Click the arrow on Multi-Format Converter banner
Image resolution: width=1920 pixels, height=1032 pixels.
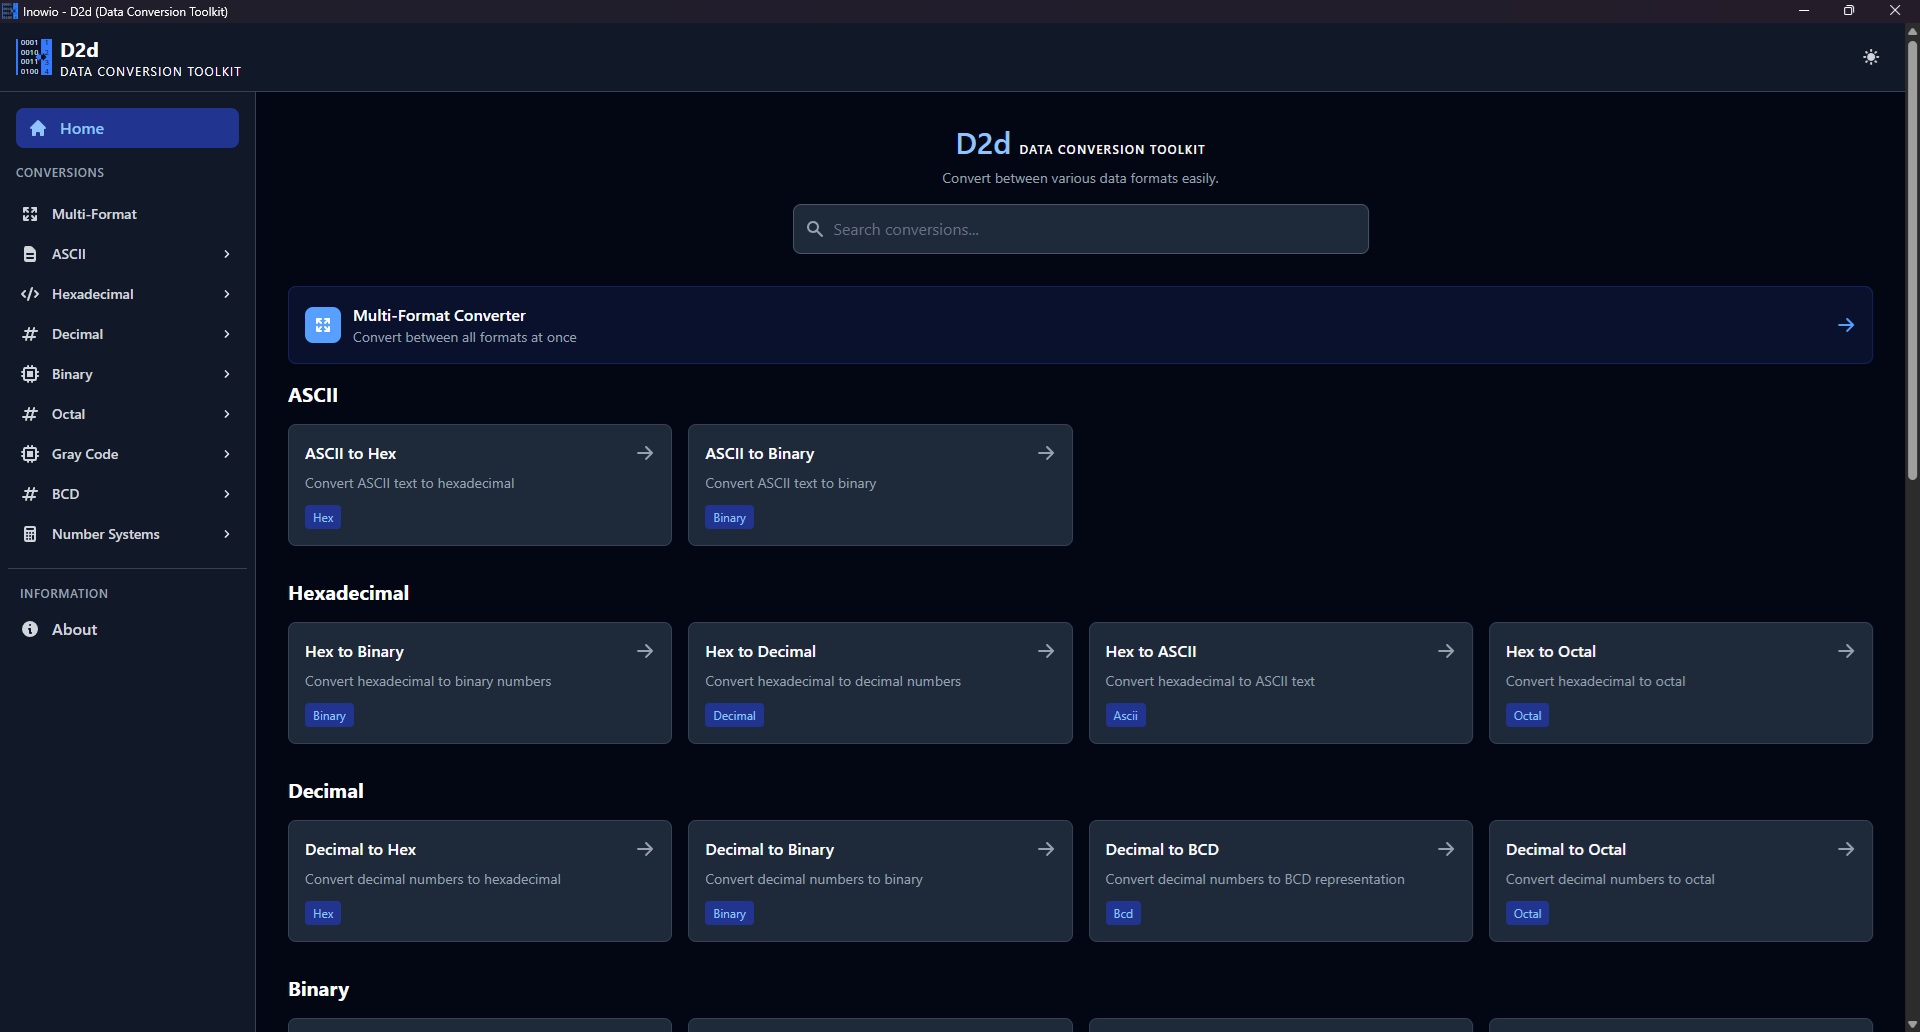(1846, 325)
